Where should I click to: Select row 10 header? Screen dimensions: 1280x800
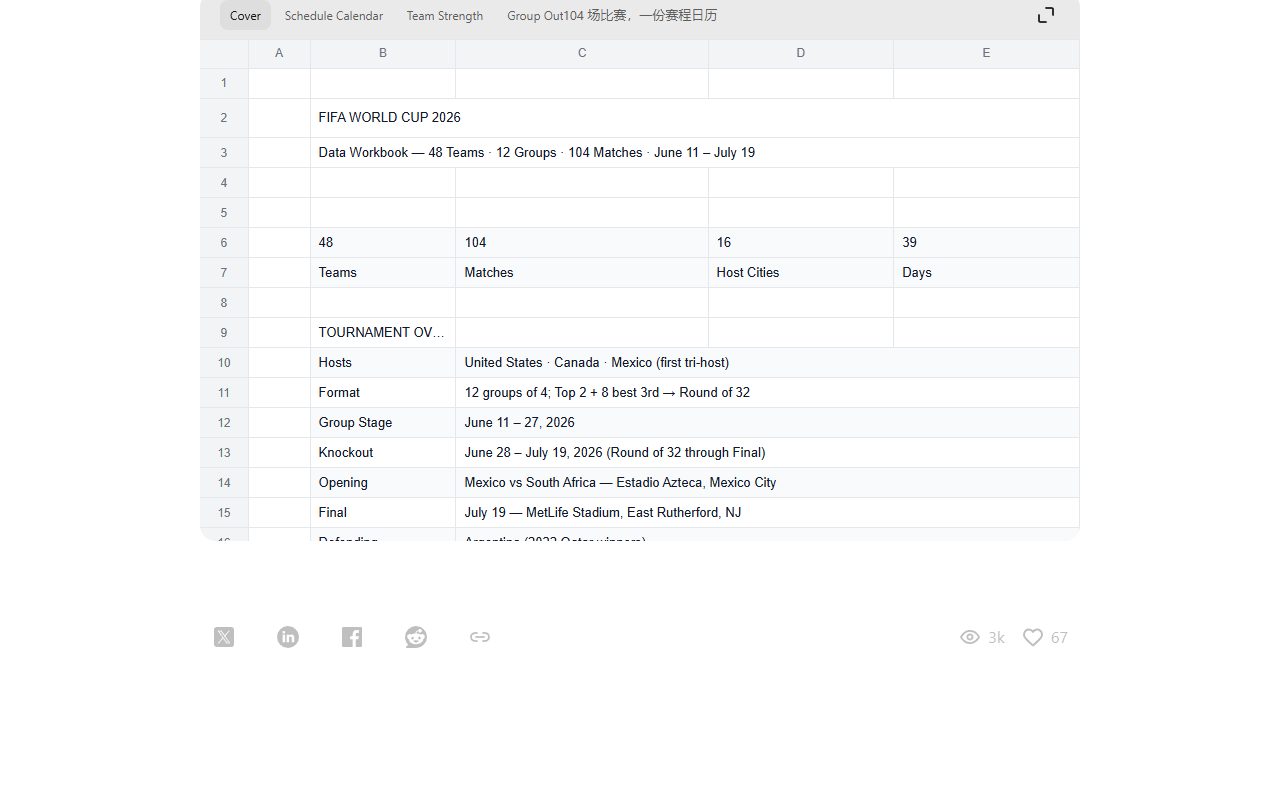coord(224,363)
